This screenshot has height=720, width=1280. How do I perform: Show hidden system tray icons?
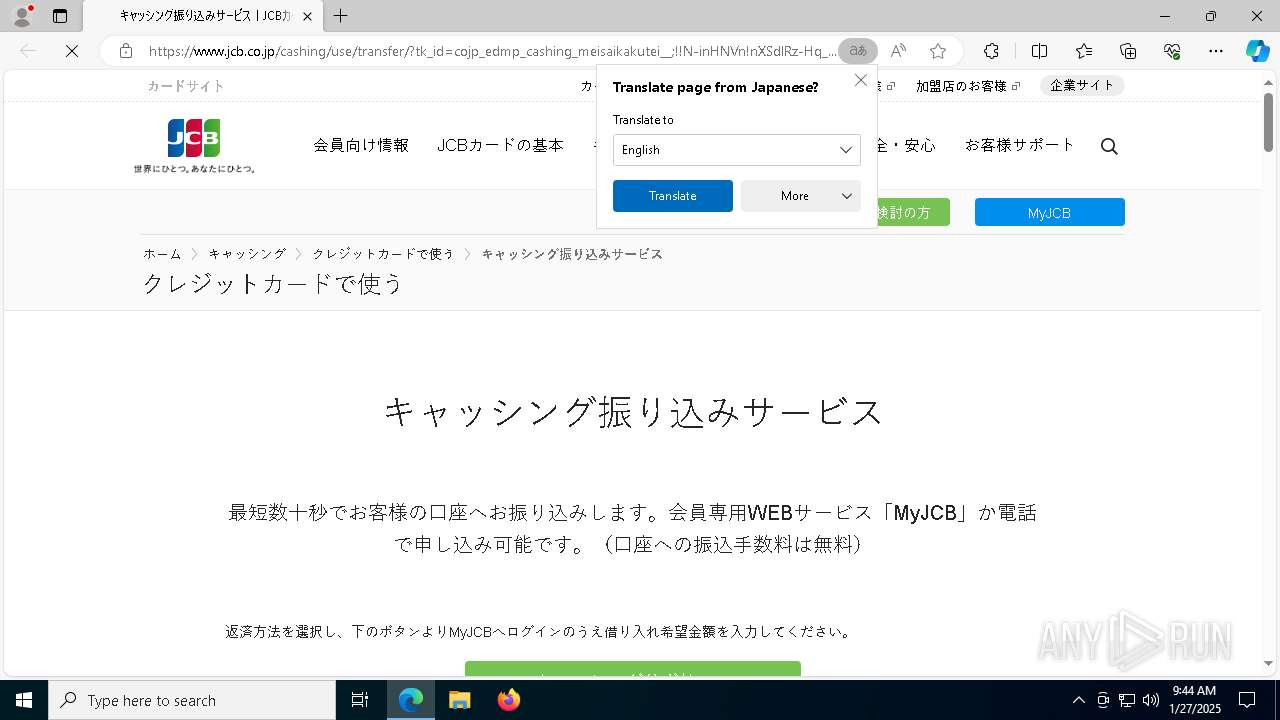pyautogui.click(x=1078, y=700)
